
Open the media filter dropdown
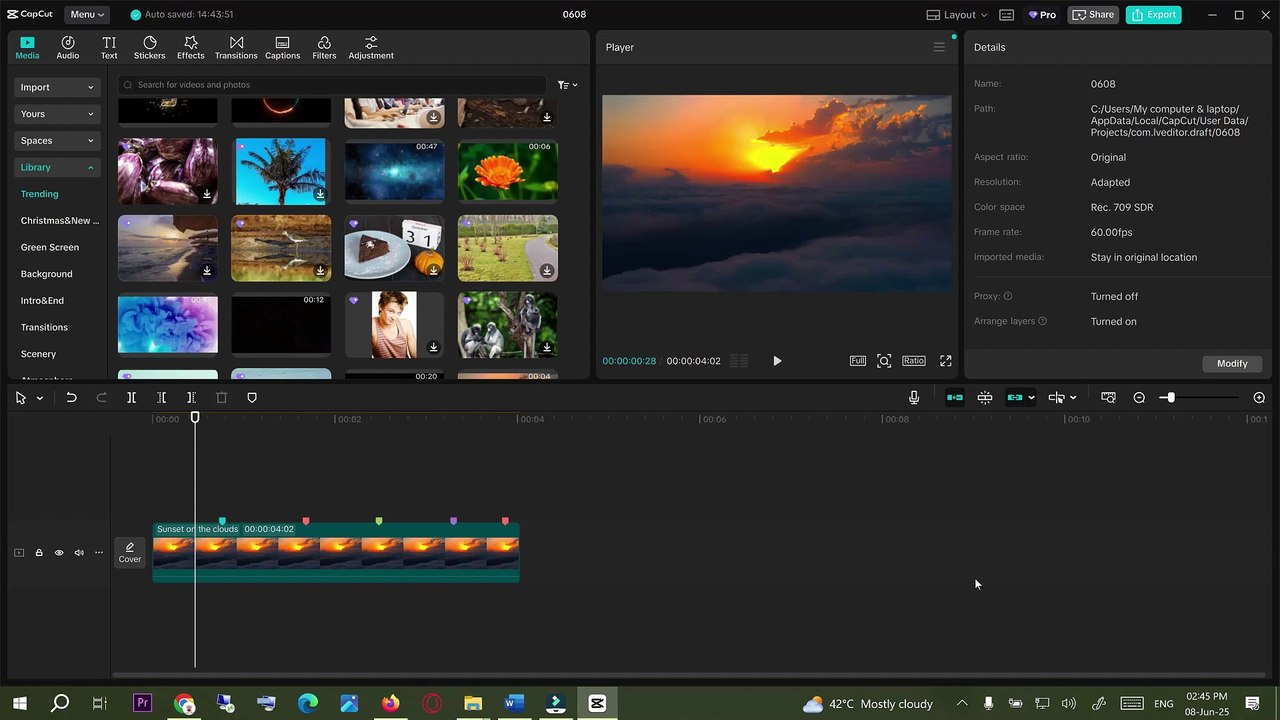(567, 85)
